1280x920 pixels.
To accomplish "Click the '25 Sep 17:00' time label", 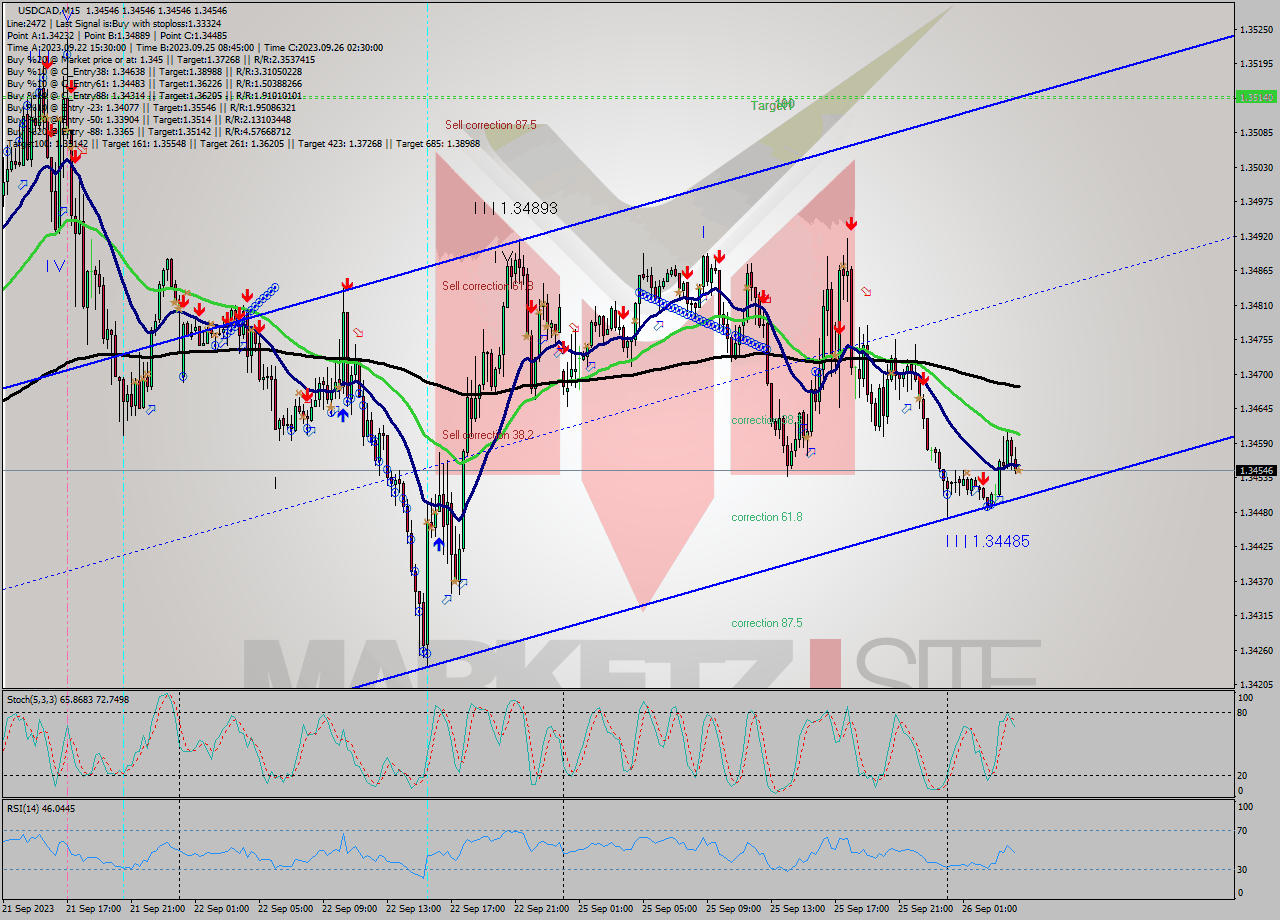I will pos(862,909).
